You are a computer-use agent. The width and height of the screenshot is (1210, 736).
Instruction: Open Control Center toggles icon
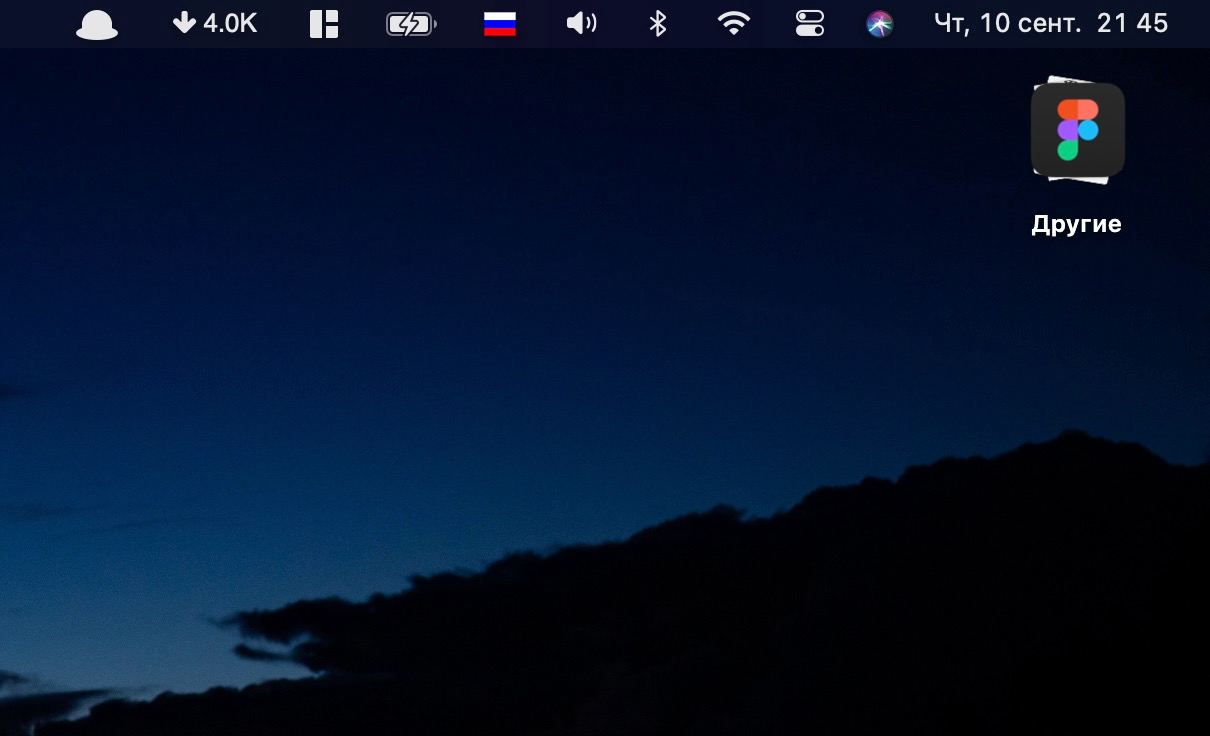(x=810, y=23)
